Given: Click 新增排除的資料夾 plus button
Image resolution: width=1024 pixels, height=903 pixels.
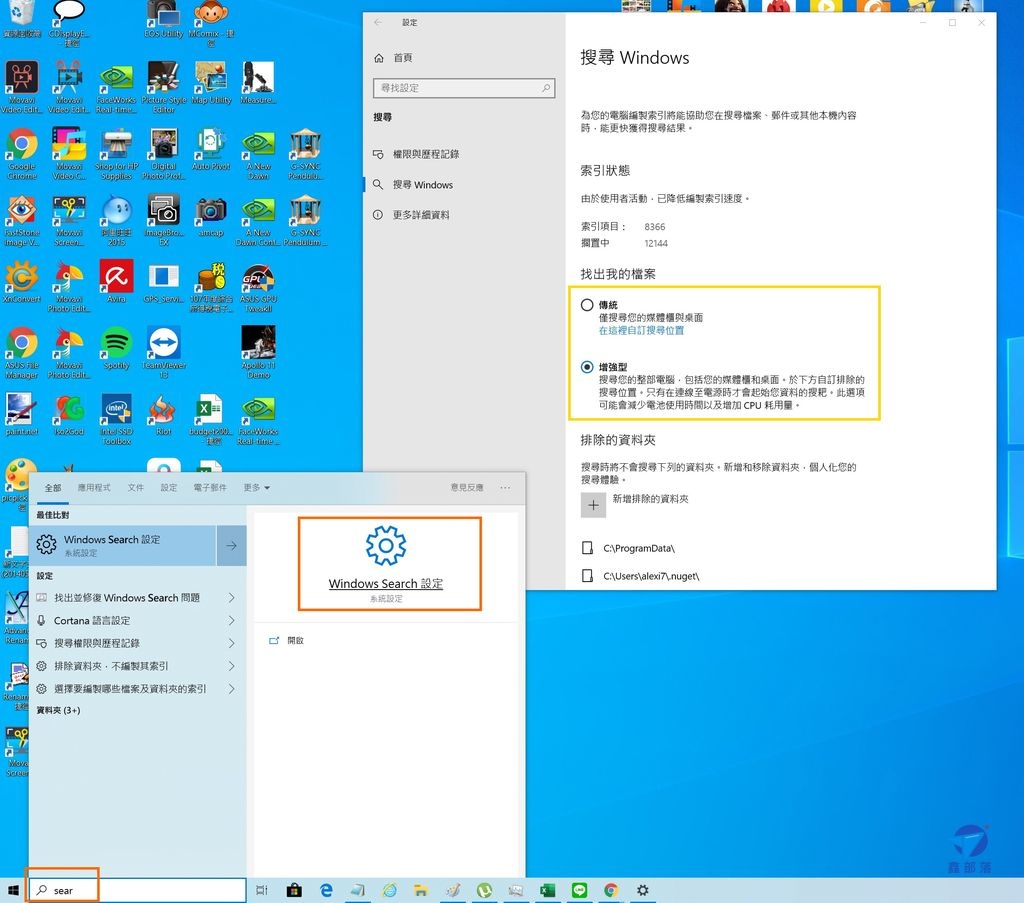Looking at the screenshot, I should pyautogui.click(x=593, y=505).
